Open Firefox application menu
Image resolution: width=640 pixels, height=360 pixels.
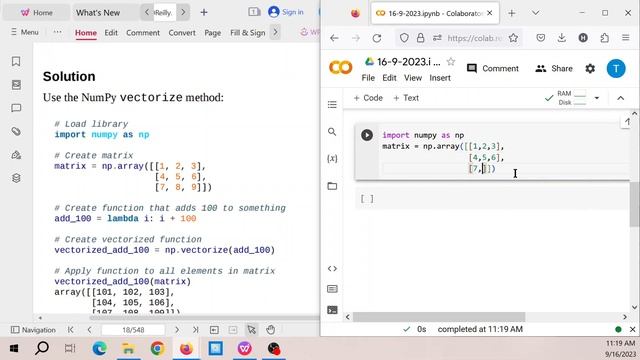(626, 38)
